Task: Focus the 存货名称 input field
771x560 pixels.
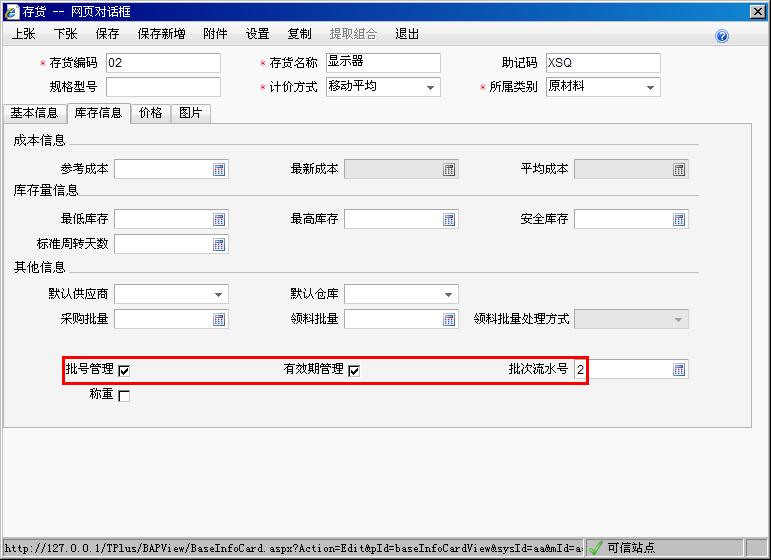Action: pyautogui.click(x=383, y=63)
